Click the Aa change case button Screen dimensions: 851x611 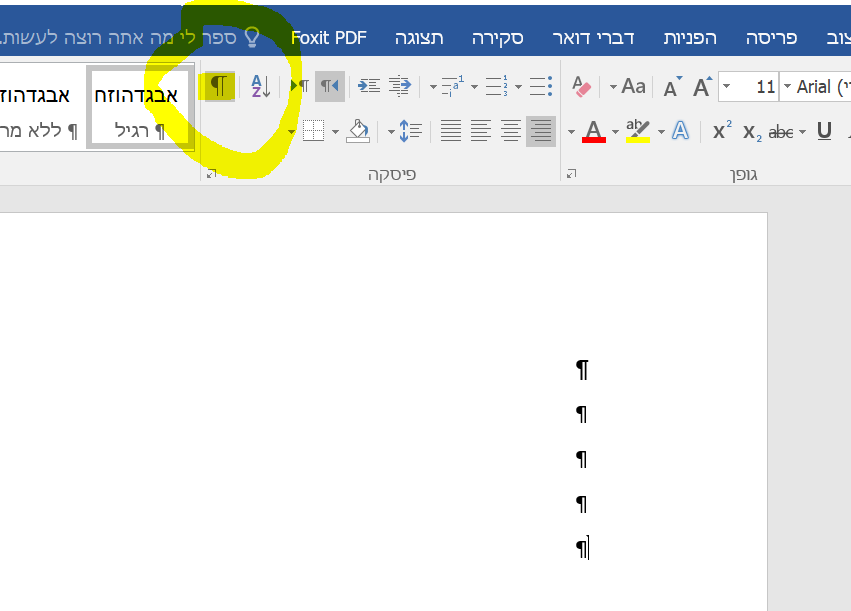coord(633,86)
